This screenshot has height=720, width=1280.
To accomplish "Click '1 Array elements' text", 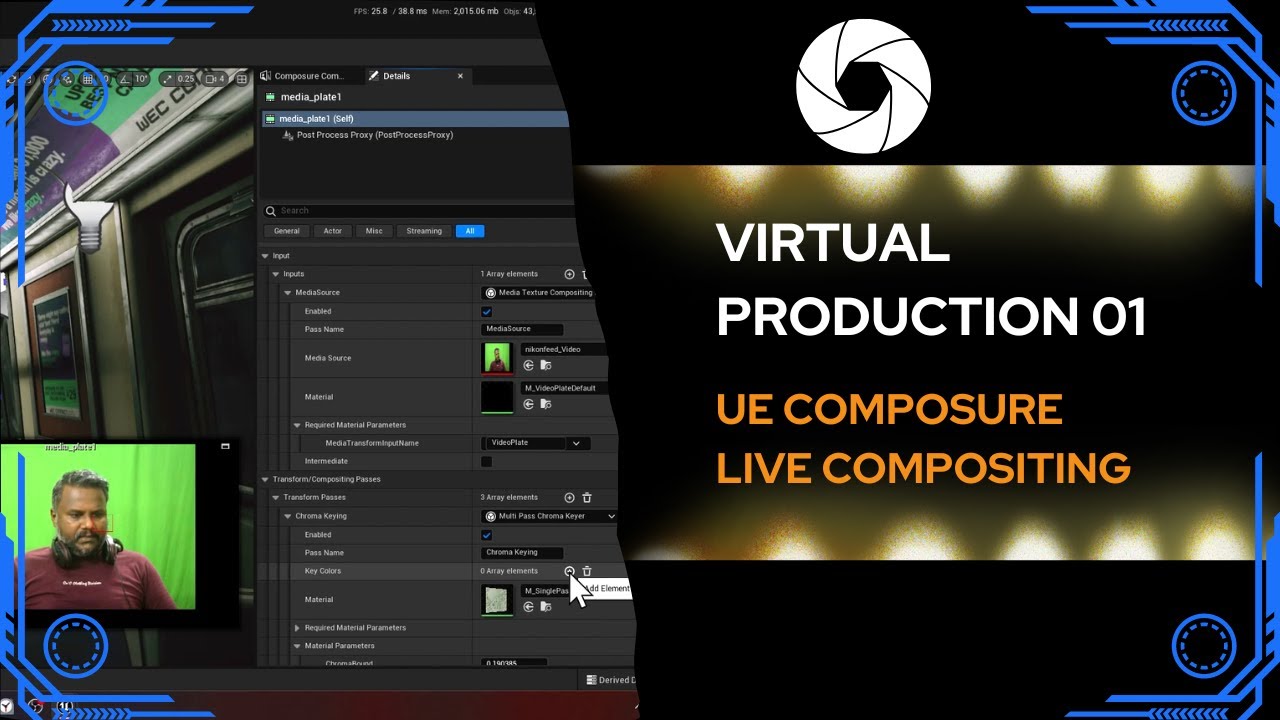I will pos(510,274).
